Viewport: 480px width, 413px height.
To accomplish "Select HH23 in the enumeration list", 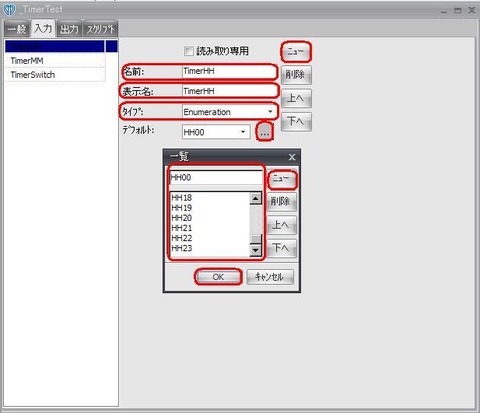I will coord(209,248).
